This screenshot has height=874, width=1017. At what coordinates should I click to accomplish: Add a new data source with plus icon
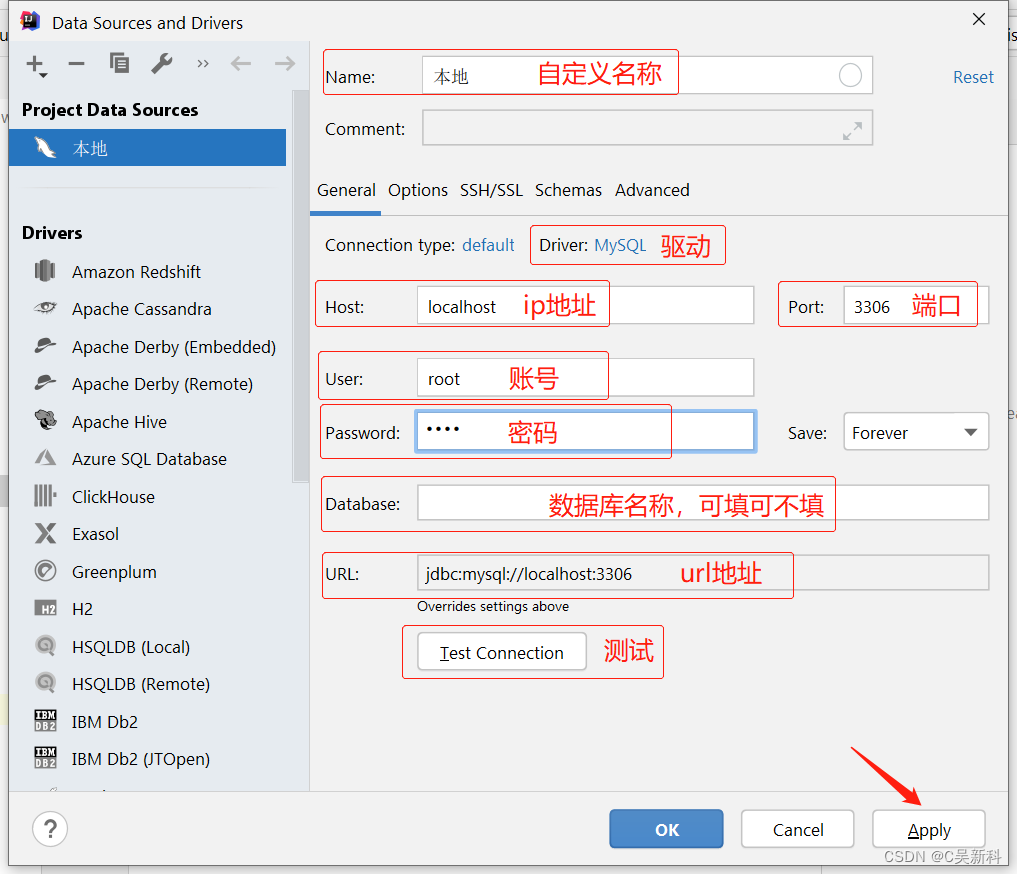point(36,65)
